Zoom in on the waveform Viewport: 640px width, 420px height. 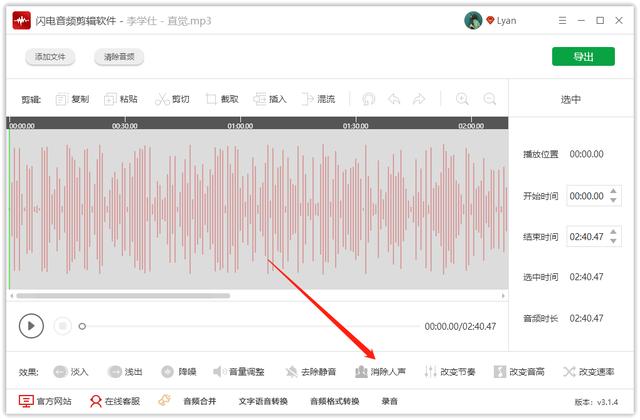click(x=462, y=99)
